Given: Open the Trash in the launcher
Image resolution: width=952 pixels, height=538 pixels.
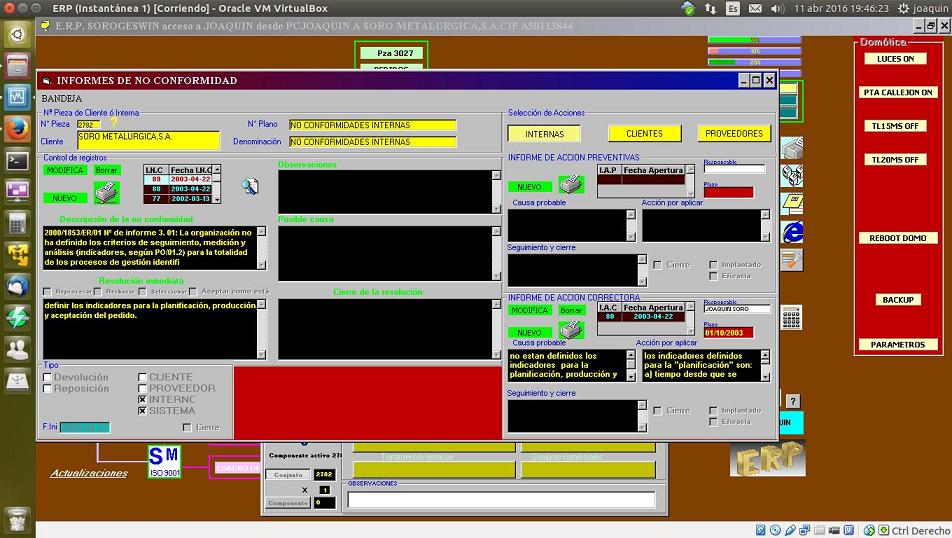Looking at the screenshot, I should pyautogui.click(x=17, y=520).
